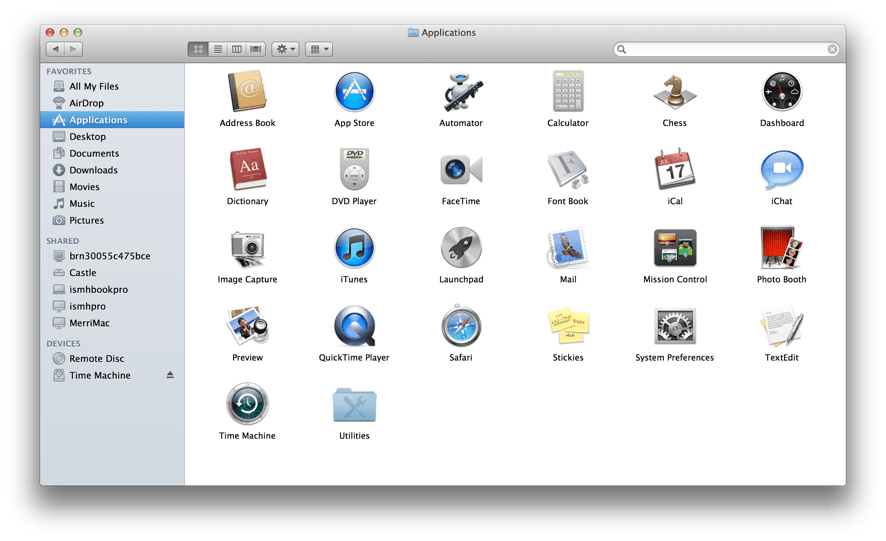Click inside the search field
886x541 pixels.
[x=726, y=49]
